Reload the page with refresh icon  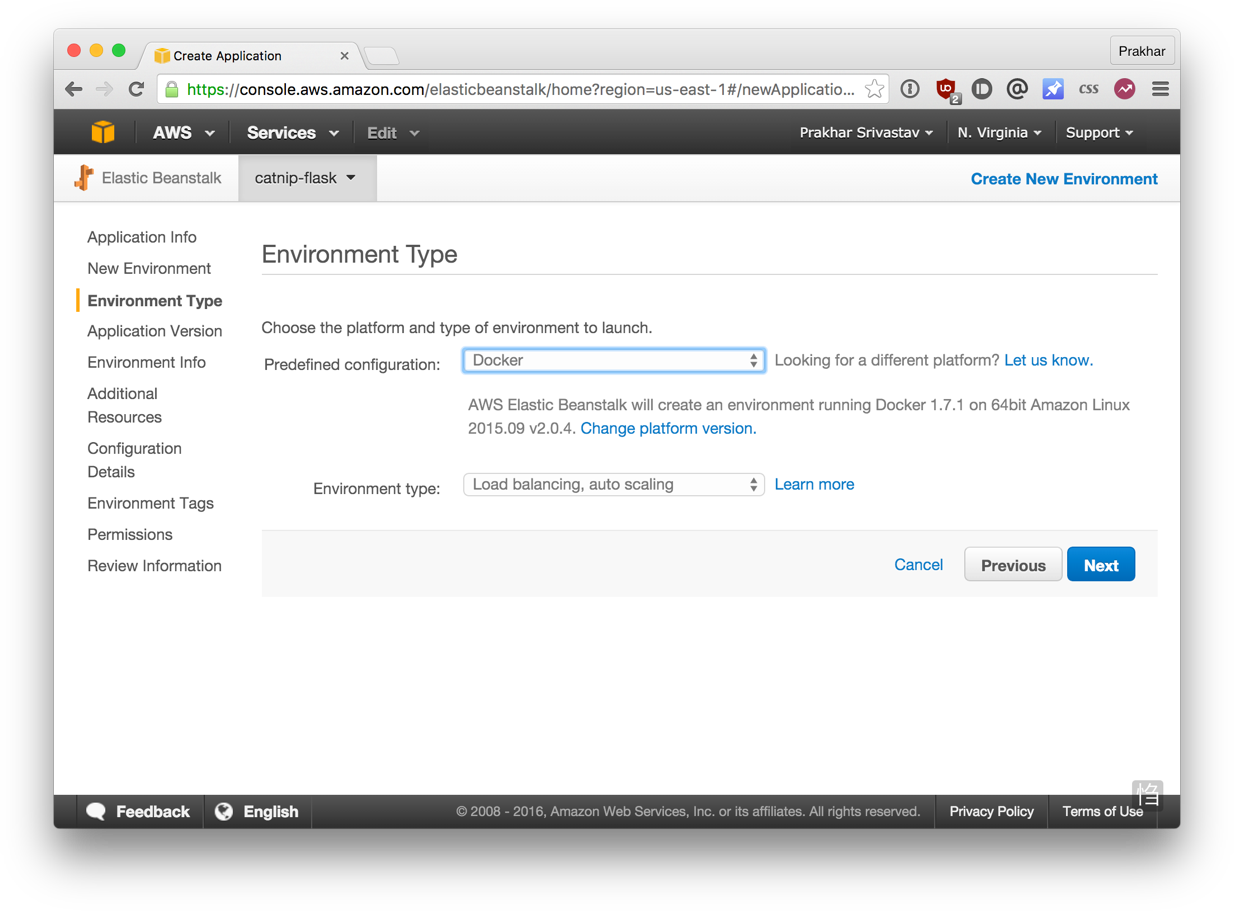(137, 89)
